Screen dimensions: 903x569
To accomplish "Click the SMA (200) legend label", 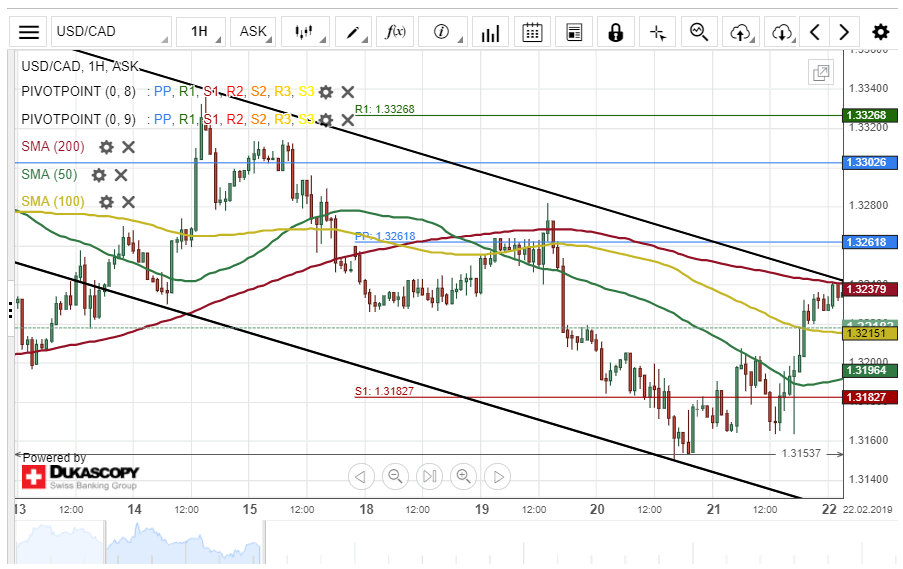I will (53, 147).
